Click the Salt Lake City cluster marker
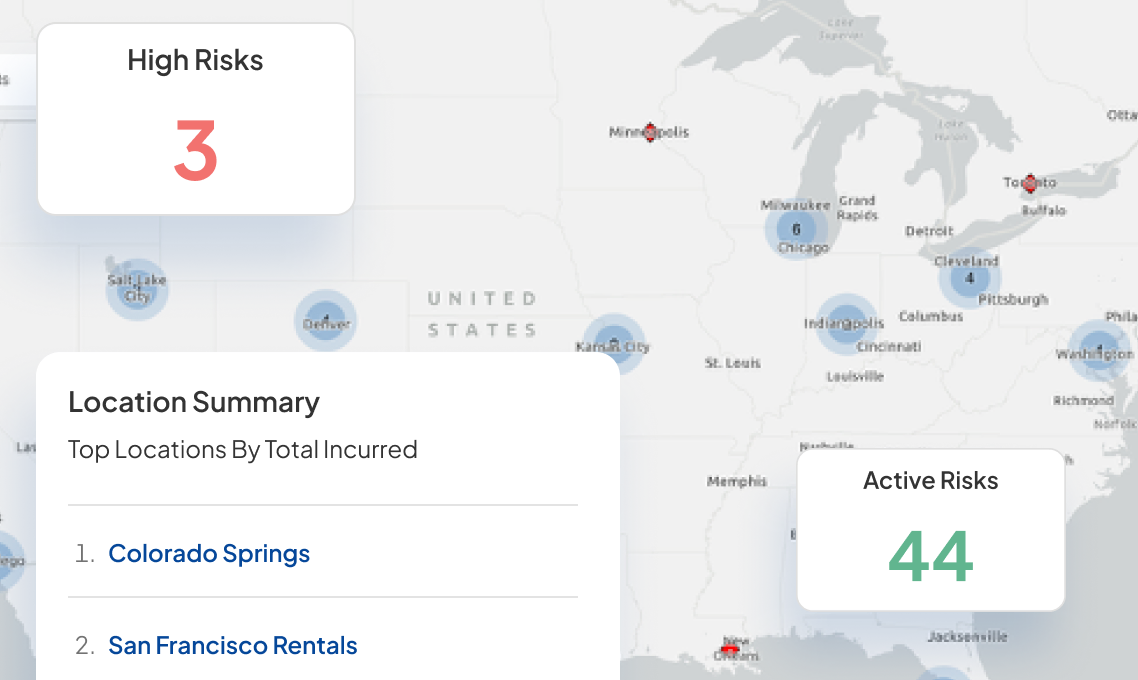The width and height of the screenshot is (1138, 680). pyautogui.click(x=137, y=289)
